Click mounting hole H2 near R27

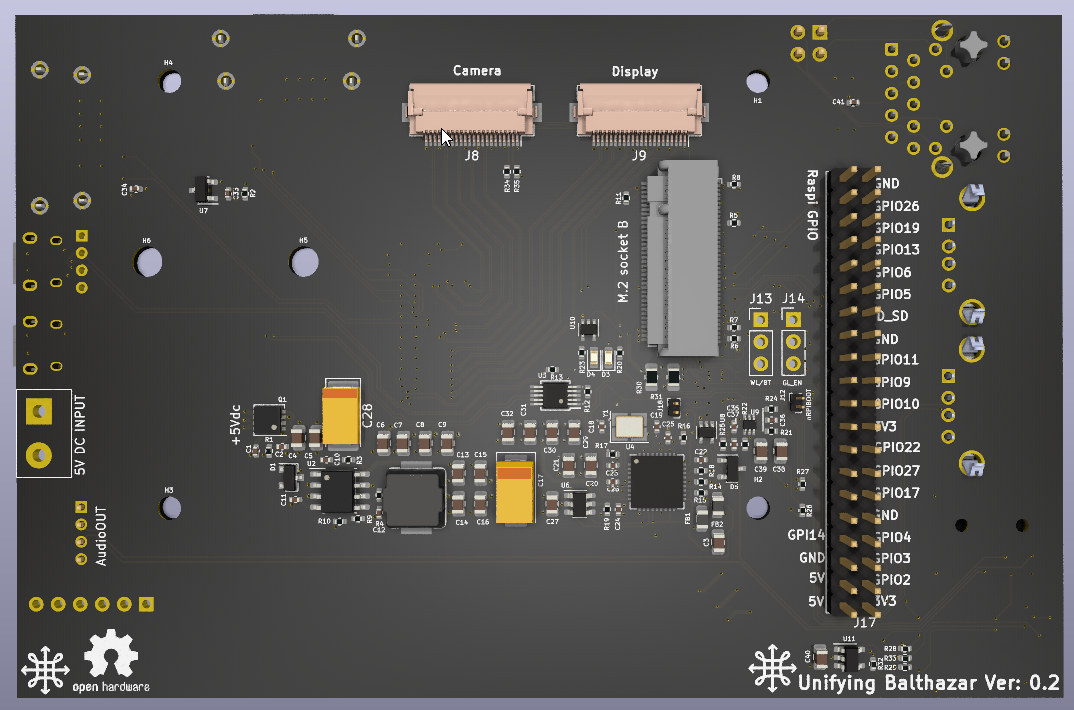[757, 507]
